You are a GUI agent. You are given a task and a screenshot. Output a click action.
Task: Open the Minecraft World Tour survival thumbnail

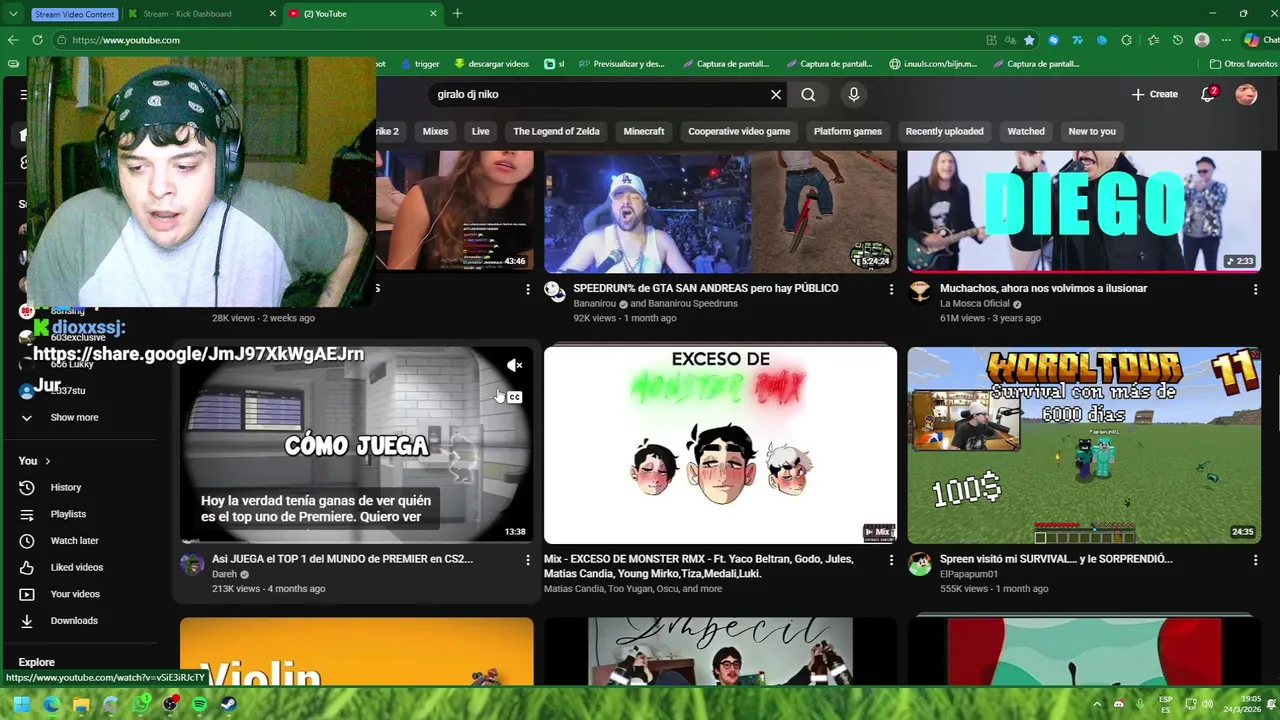[x=1084, y=445]
